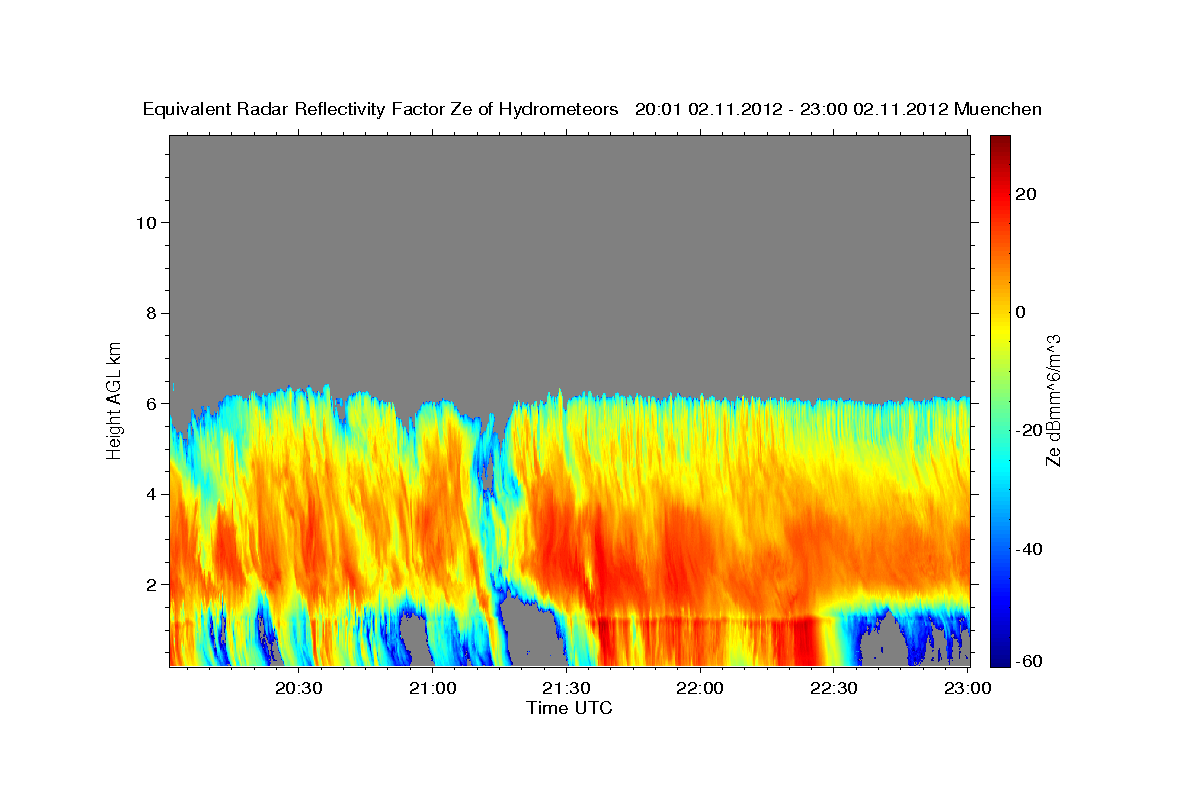This screenshot has width=1200, height=800.
Task: Click the 21:30 time tick label
Action: tap(567, 688)
